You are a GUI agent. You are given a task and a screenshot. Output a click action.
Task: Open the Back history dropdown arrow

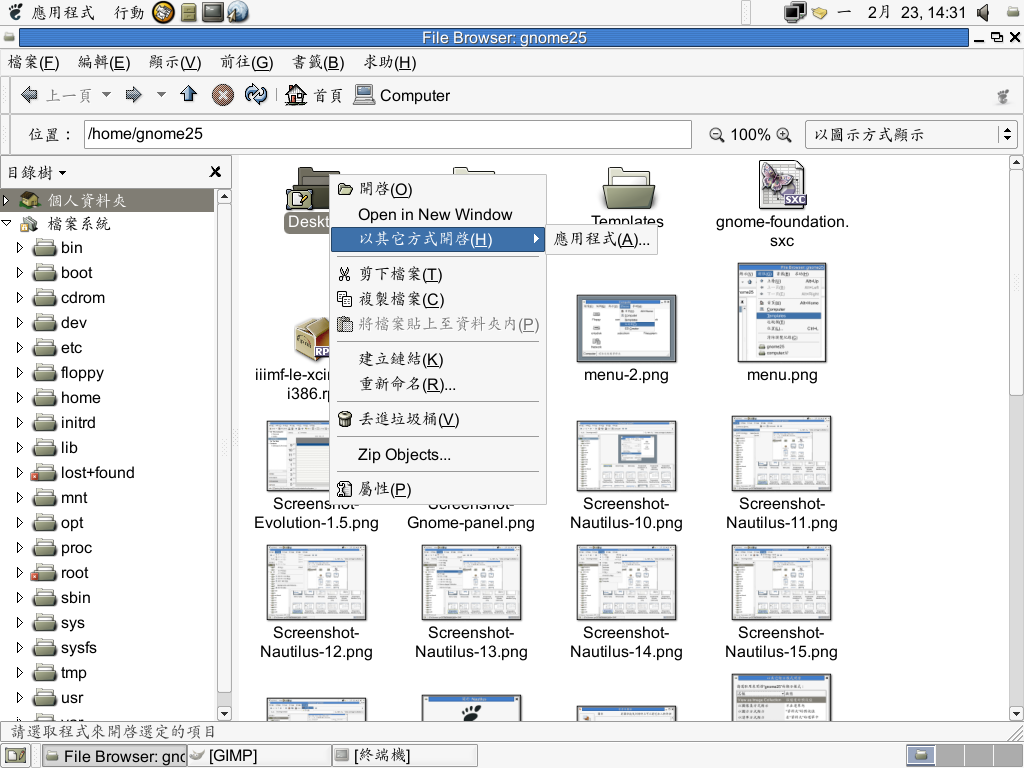(x=106, y=95)
